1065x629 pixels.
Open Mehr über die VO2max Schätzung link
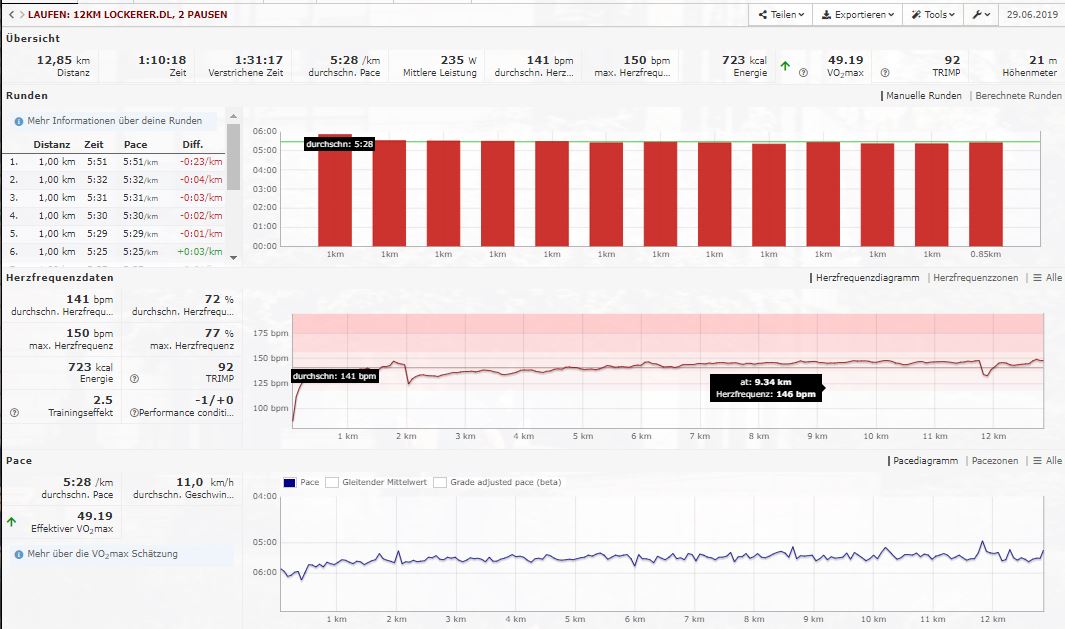pyautogui.click(x=102, y=553)
